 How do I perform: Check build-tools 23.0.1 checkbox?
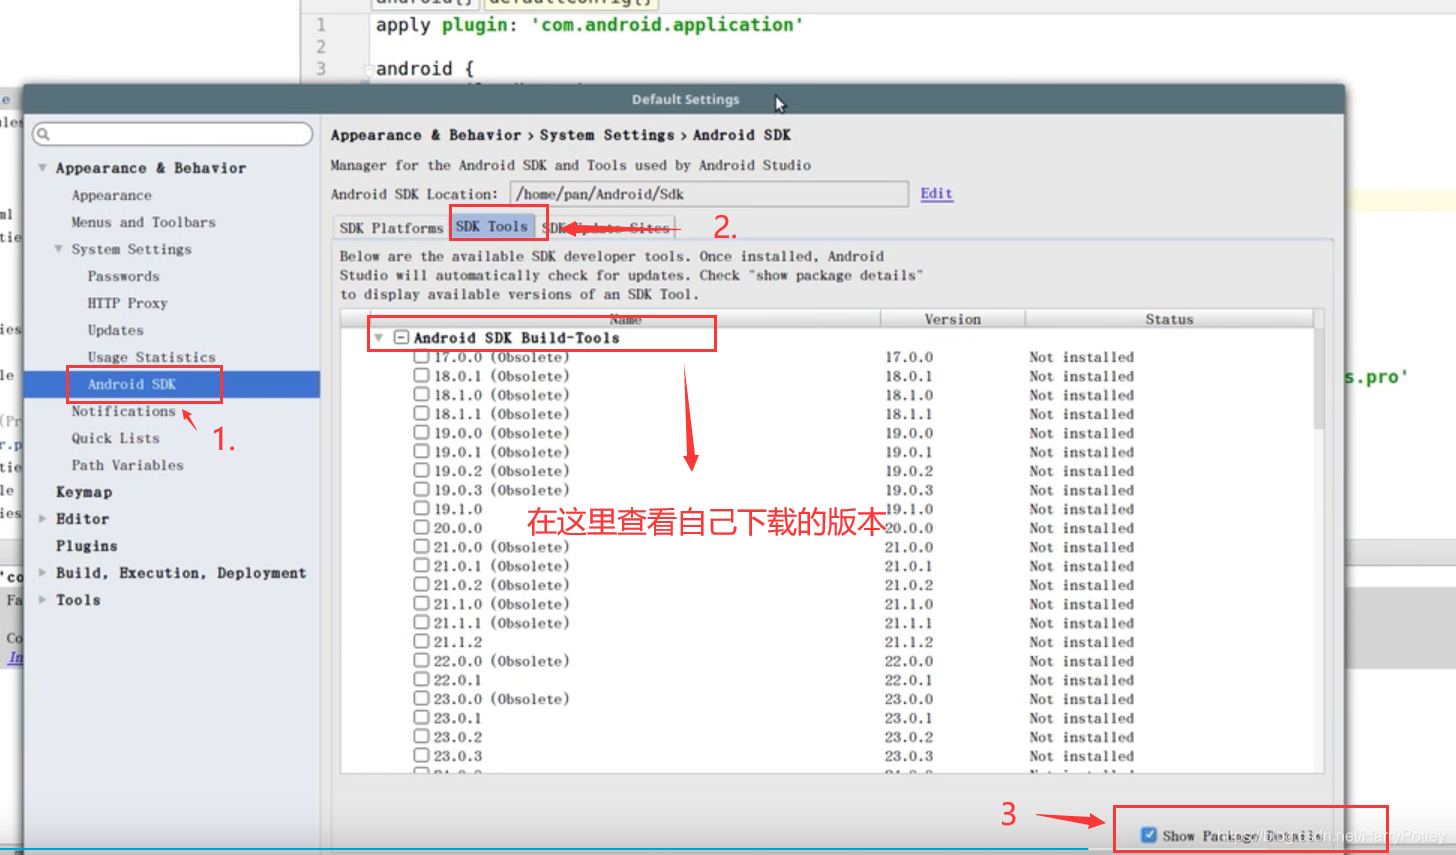click(421, 718)
